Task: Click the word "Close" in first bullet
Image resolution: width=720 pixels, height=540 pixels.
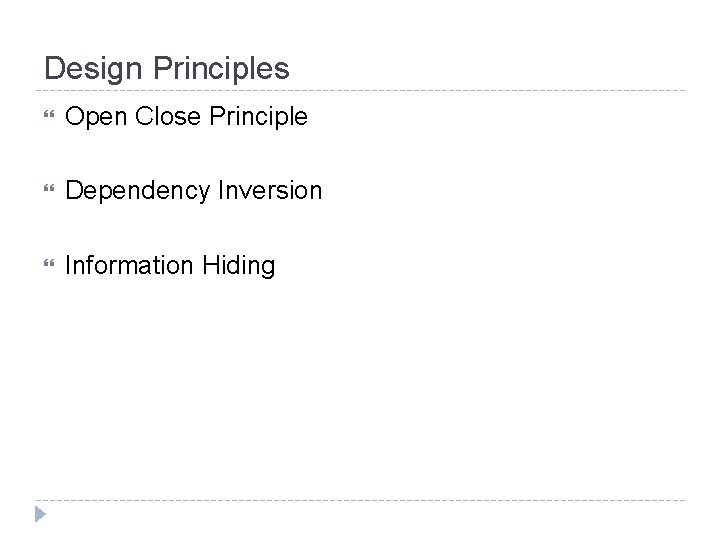Action: [x=168, y=115]
